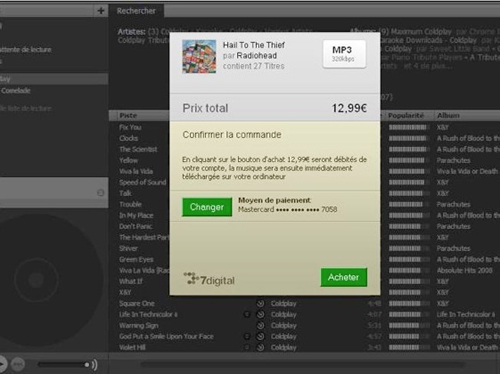
Task: Click the Mastercard ending 7058 text
Action: (287, 210)
